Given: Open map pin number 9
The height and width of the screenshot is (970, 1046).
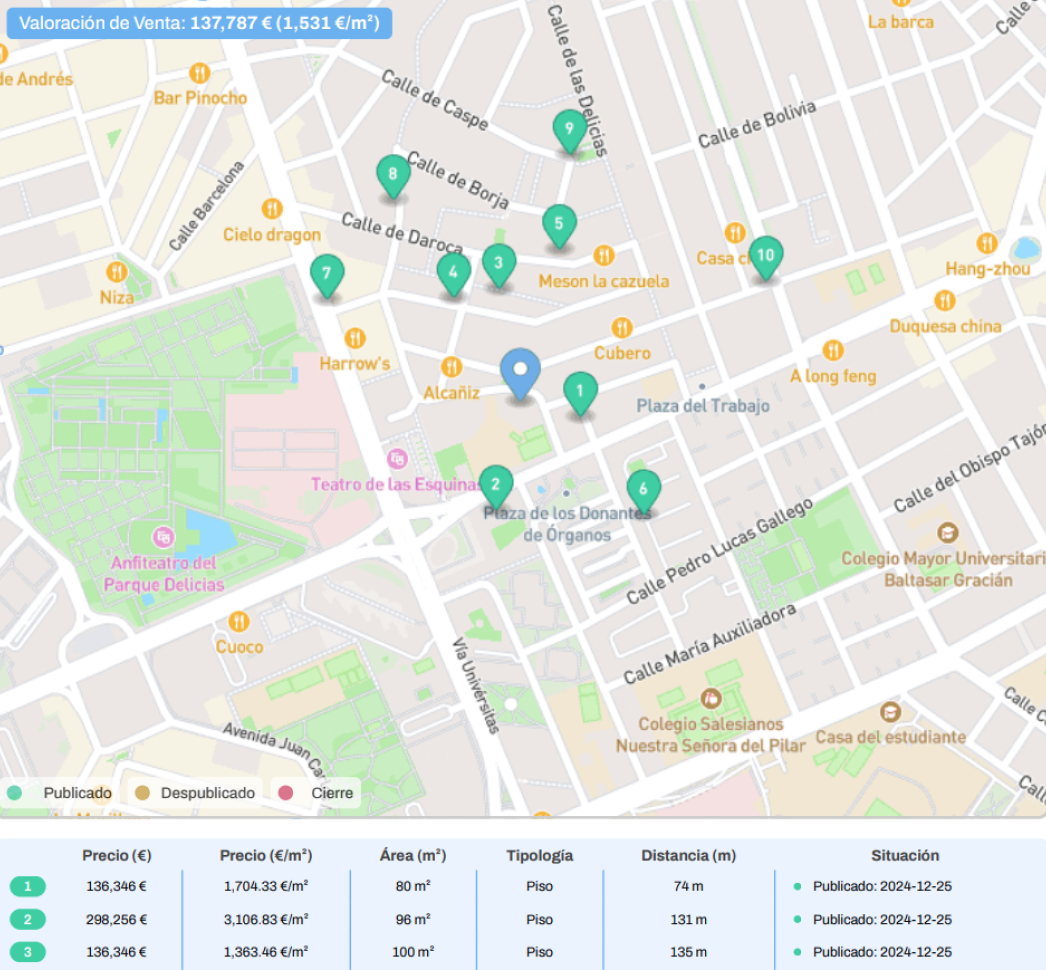Looking at the screenshot, I should tap(569, 129).
